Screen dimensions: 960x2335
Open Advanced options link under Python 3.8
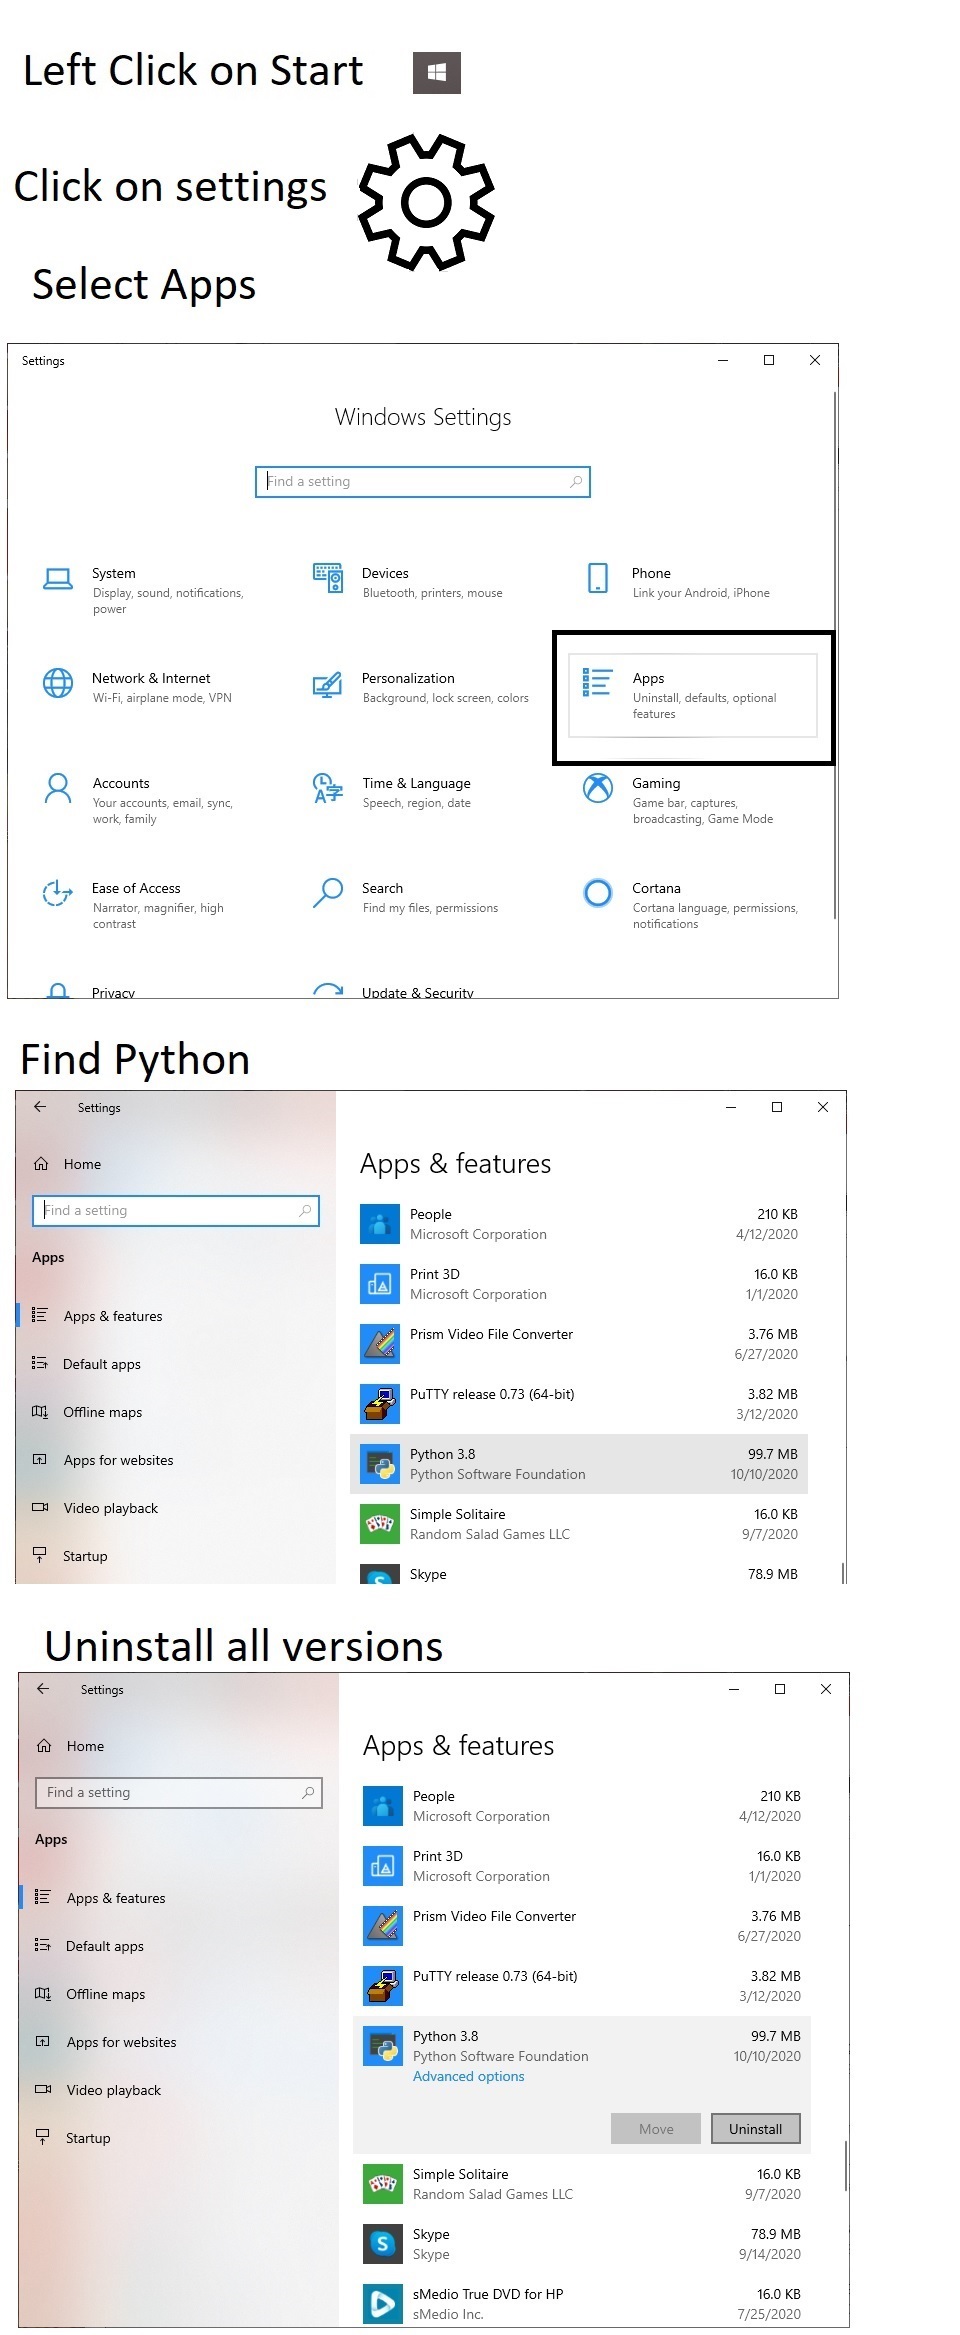[468, 2077]
